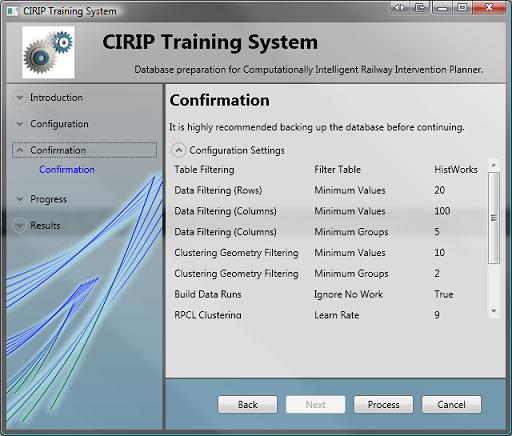Select the blue Confirmation sub-item
This screenshot has height=436, width=512.
click(x=67, y=170)
